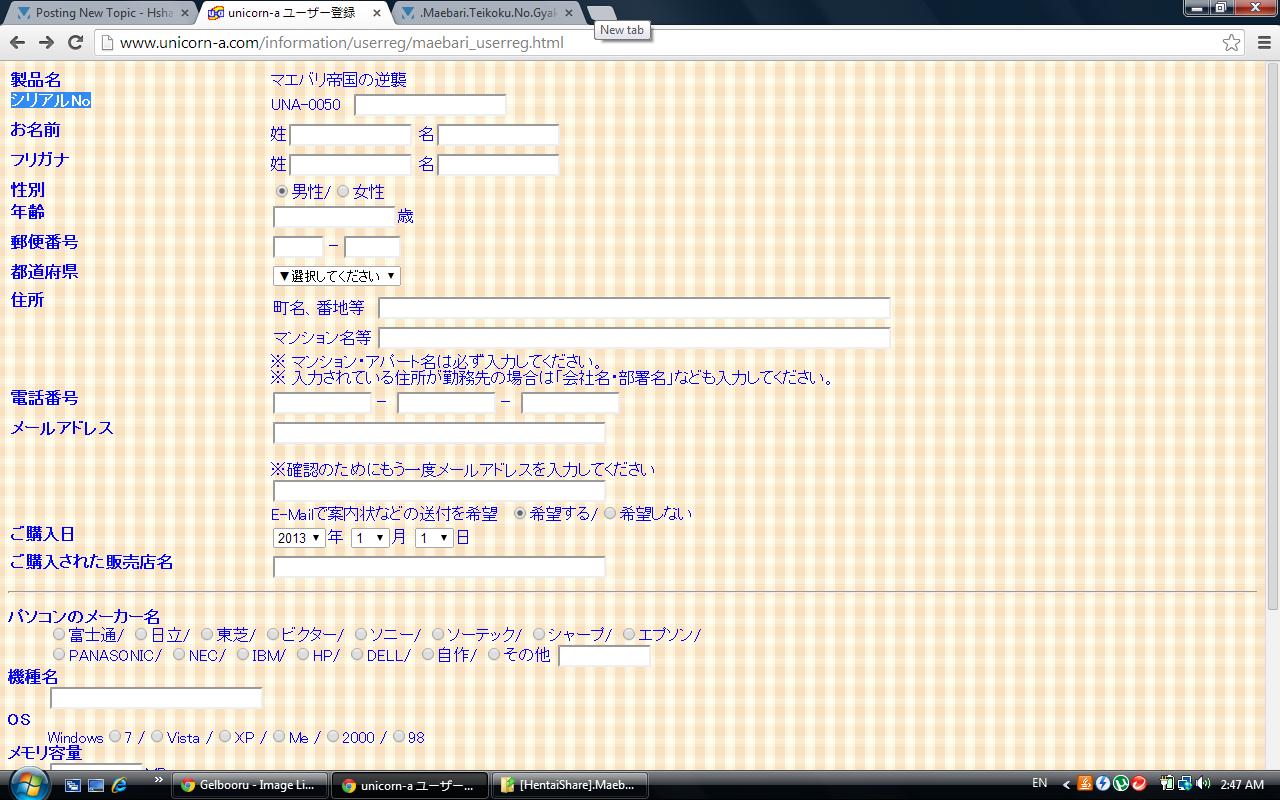This screenshot has height=800, width=1280.
Task: Open Internet Explorer from quick launch
Action: (120, 785)
